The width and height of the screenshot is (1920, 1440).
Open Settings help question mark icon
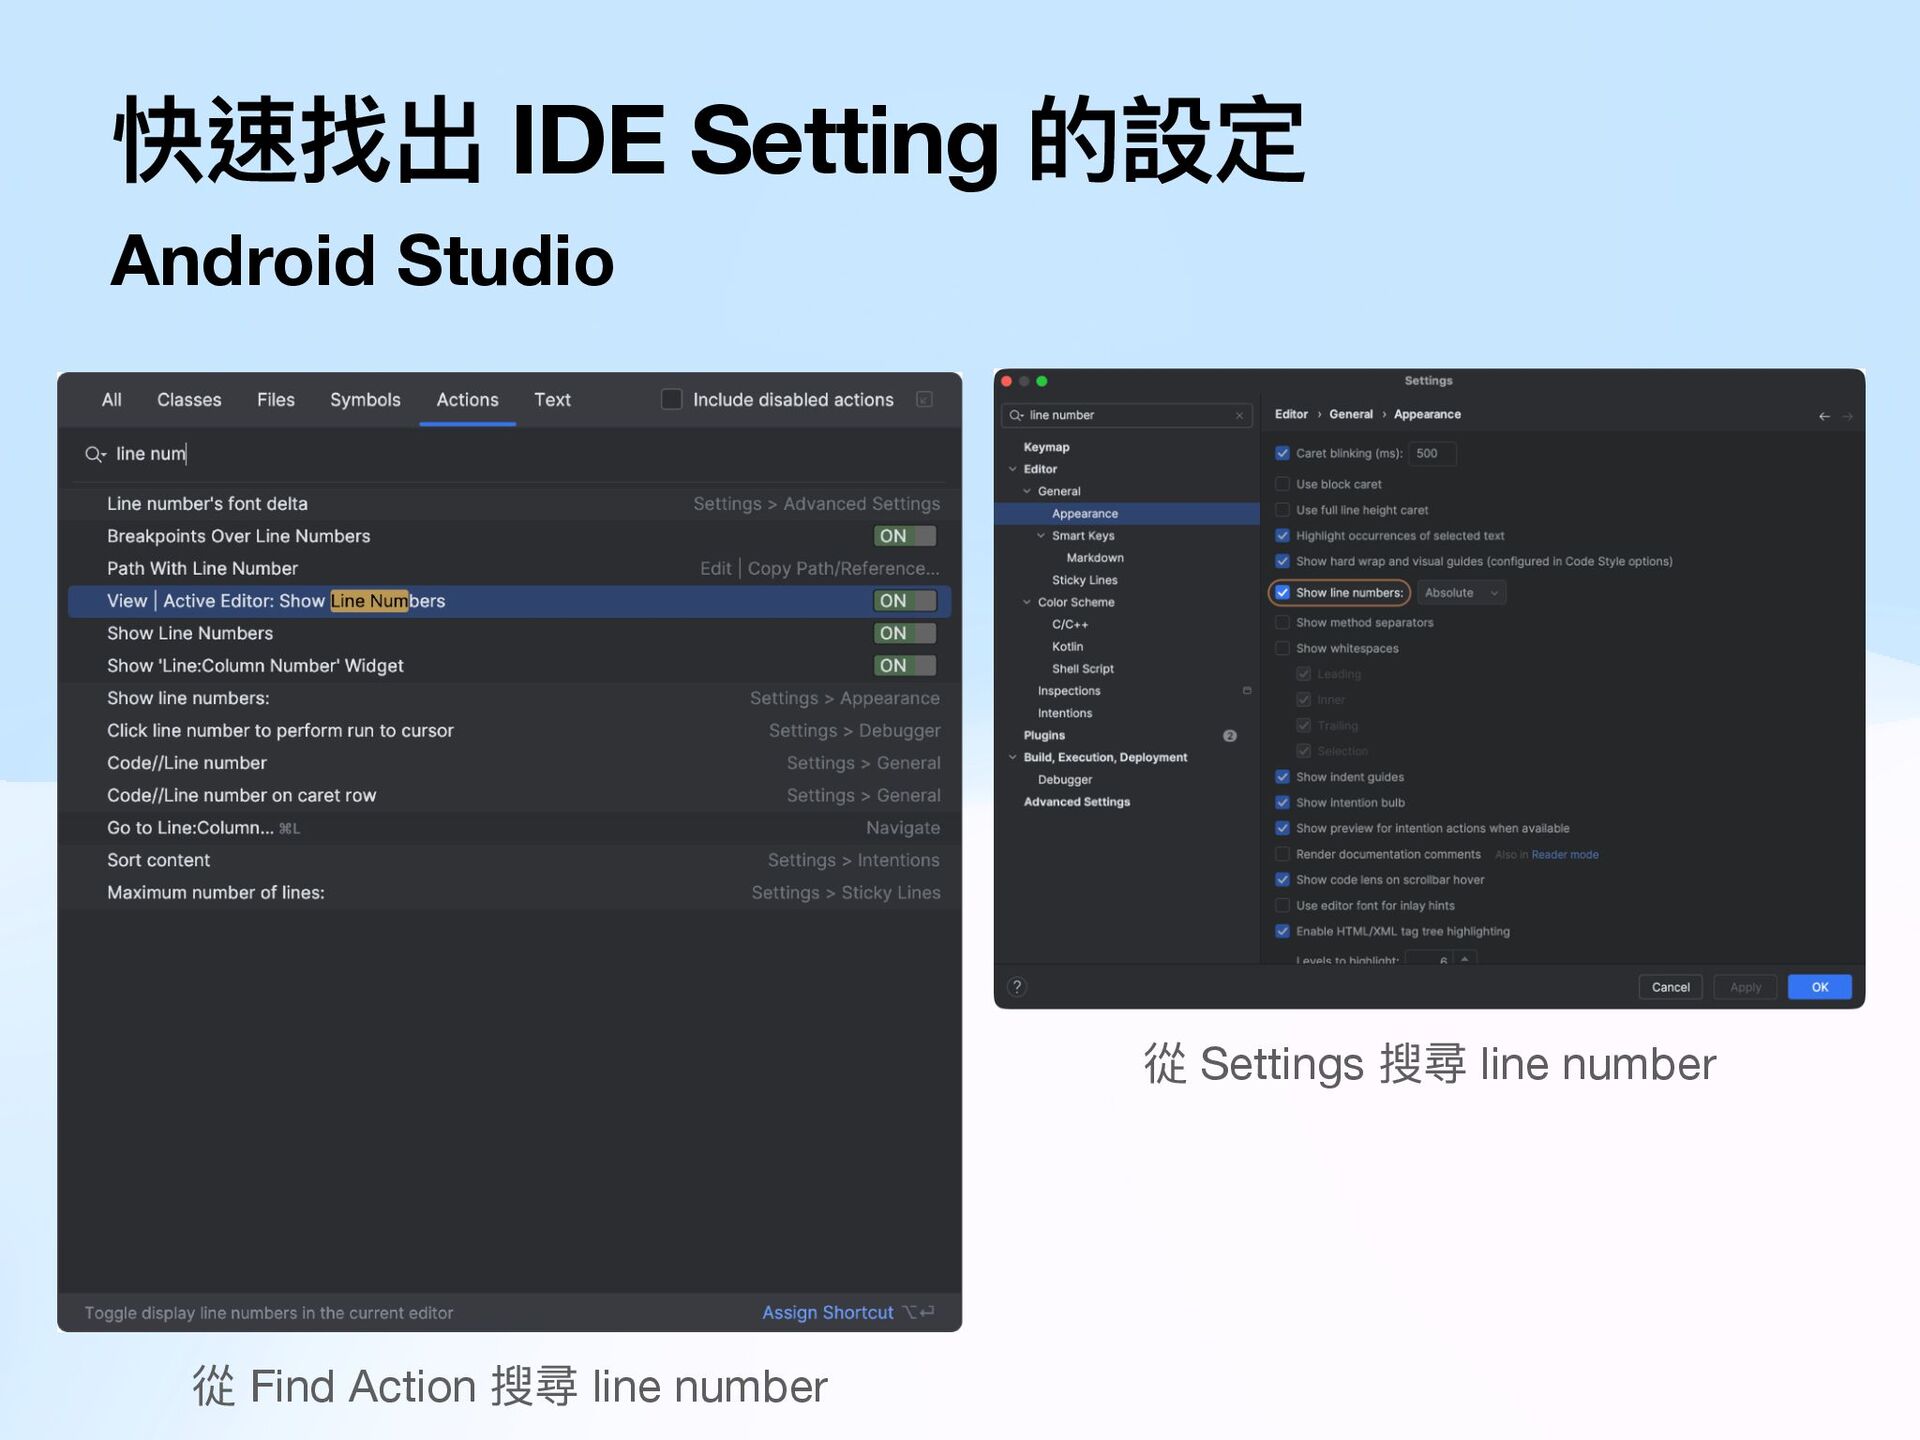click(1017, 987)
